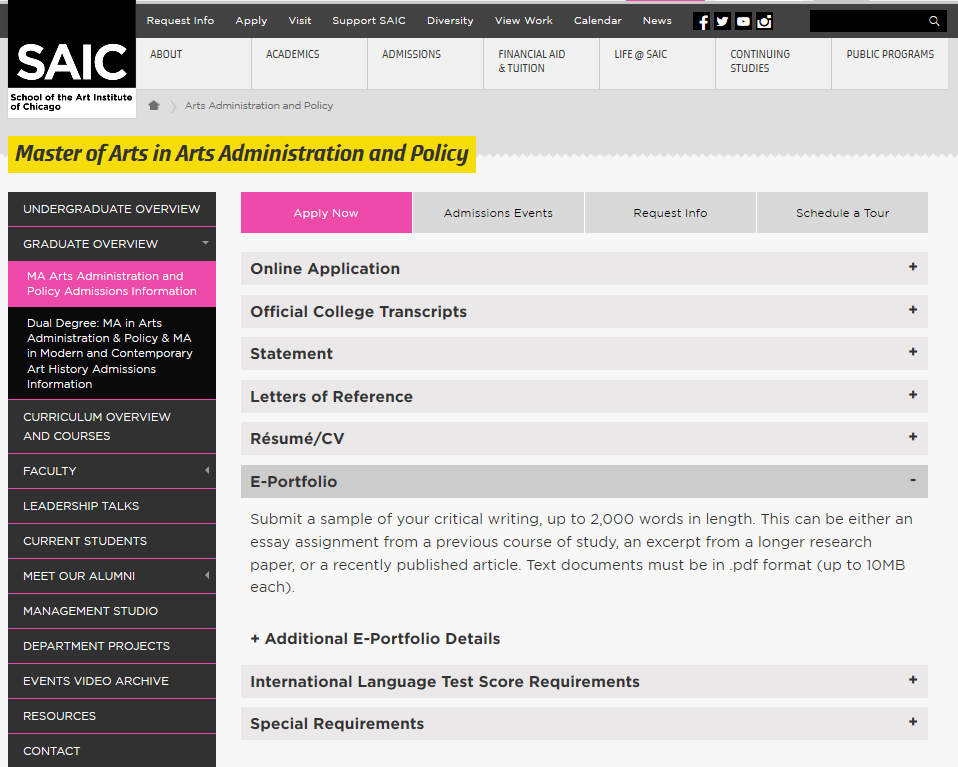The height and width of the screenshot is (767, 958).
Task: Open Resources in sidebar
Action: coord(112,716)
